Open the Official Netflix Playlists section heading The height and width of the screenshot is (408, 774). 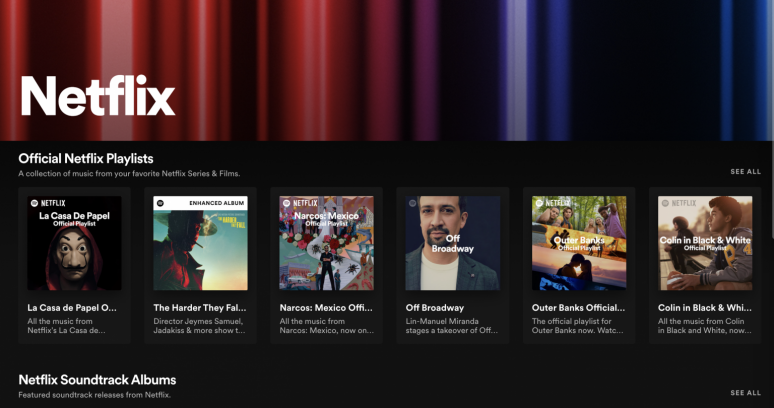point(86,158)
